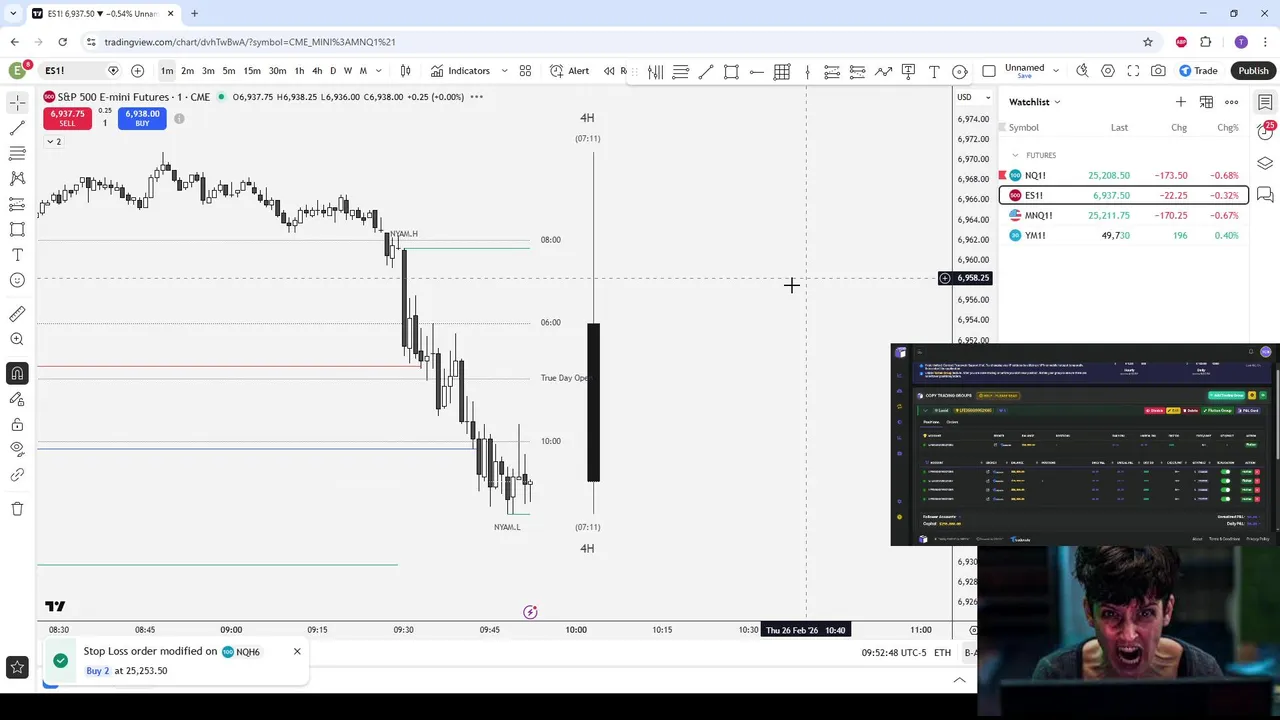Viewport: 1280px width, 720px height.
Task: Select YM1! in the watchlist
Action: click(1124, 235)
